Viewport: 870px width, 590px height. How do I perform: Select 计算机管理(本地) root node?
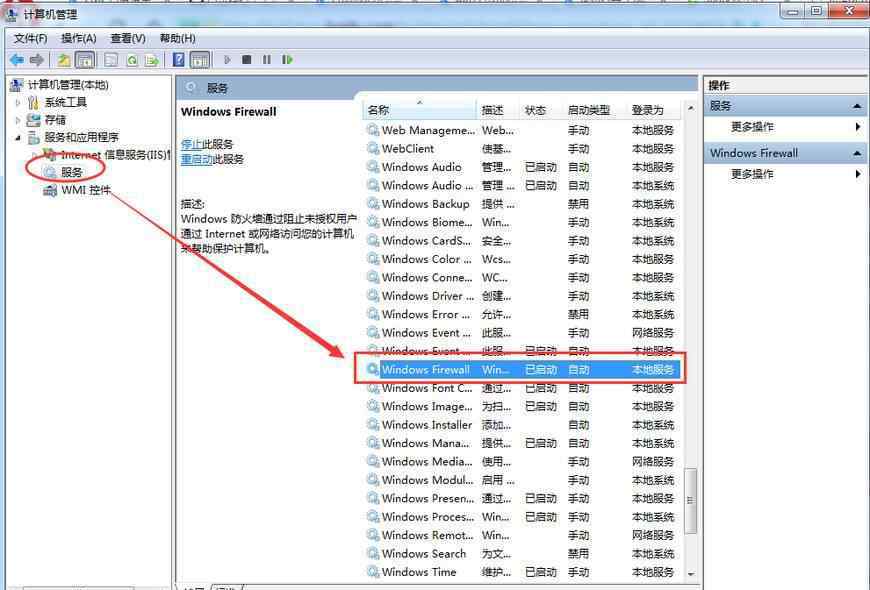pos(68,85)
